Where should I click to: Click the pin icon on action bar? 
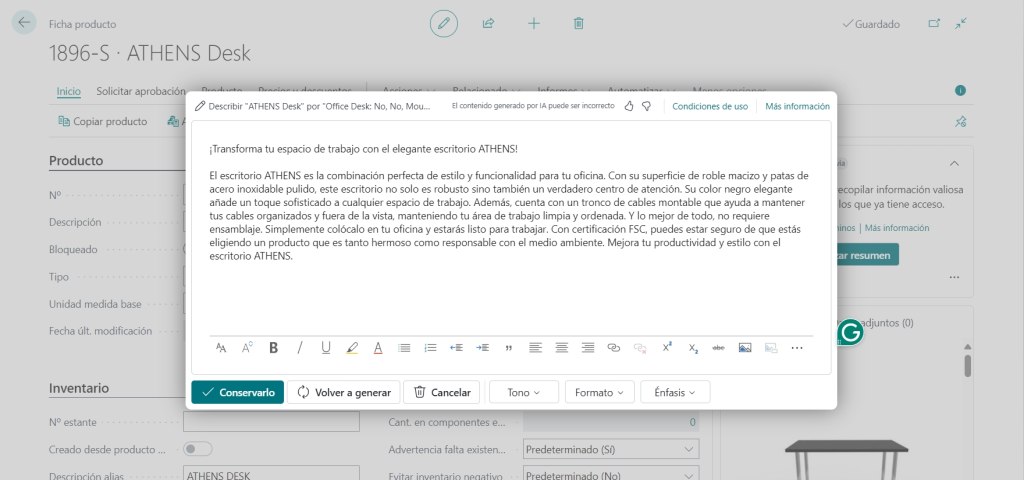[961, 121]
